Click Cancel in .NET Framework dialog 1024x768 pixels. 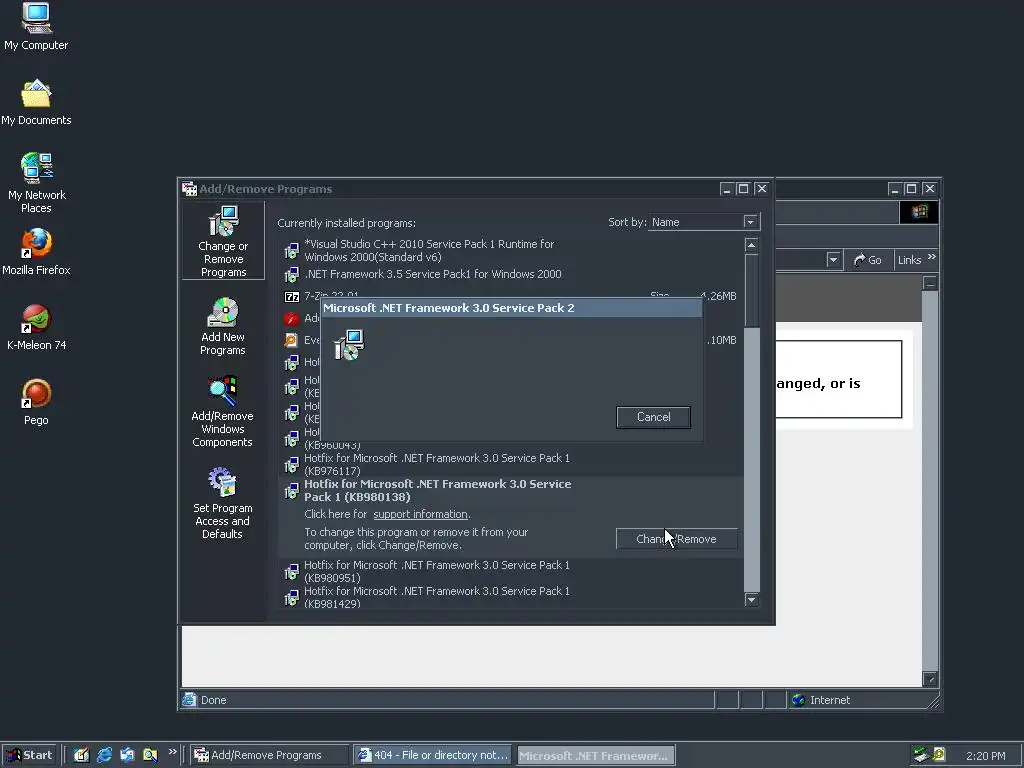tap(653, 417)
